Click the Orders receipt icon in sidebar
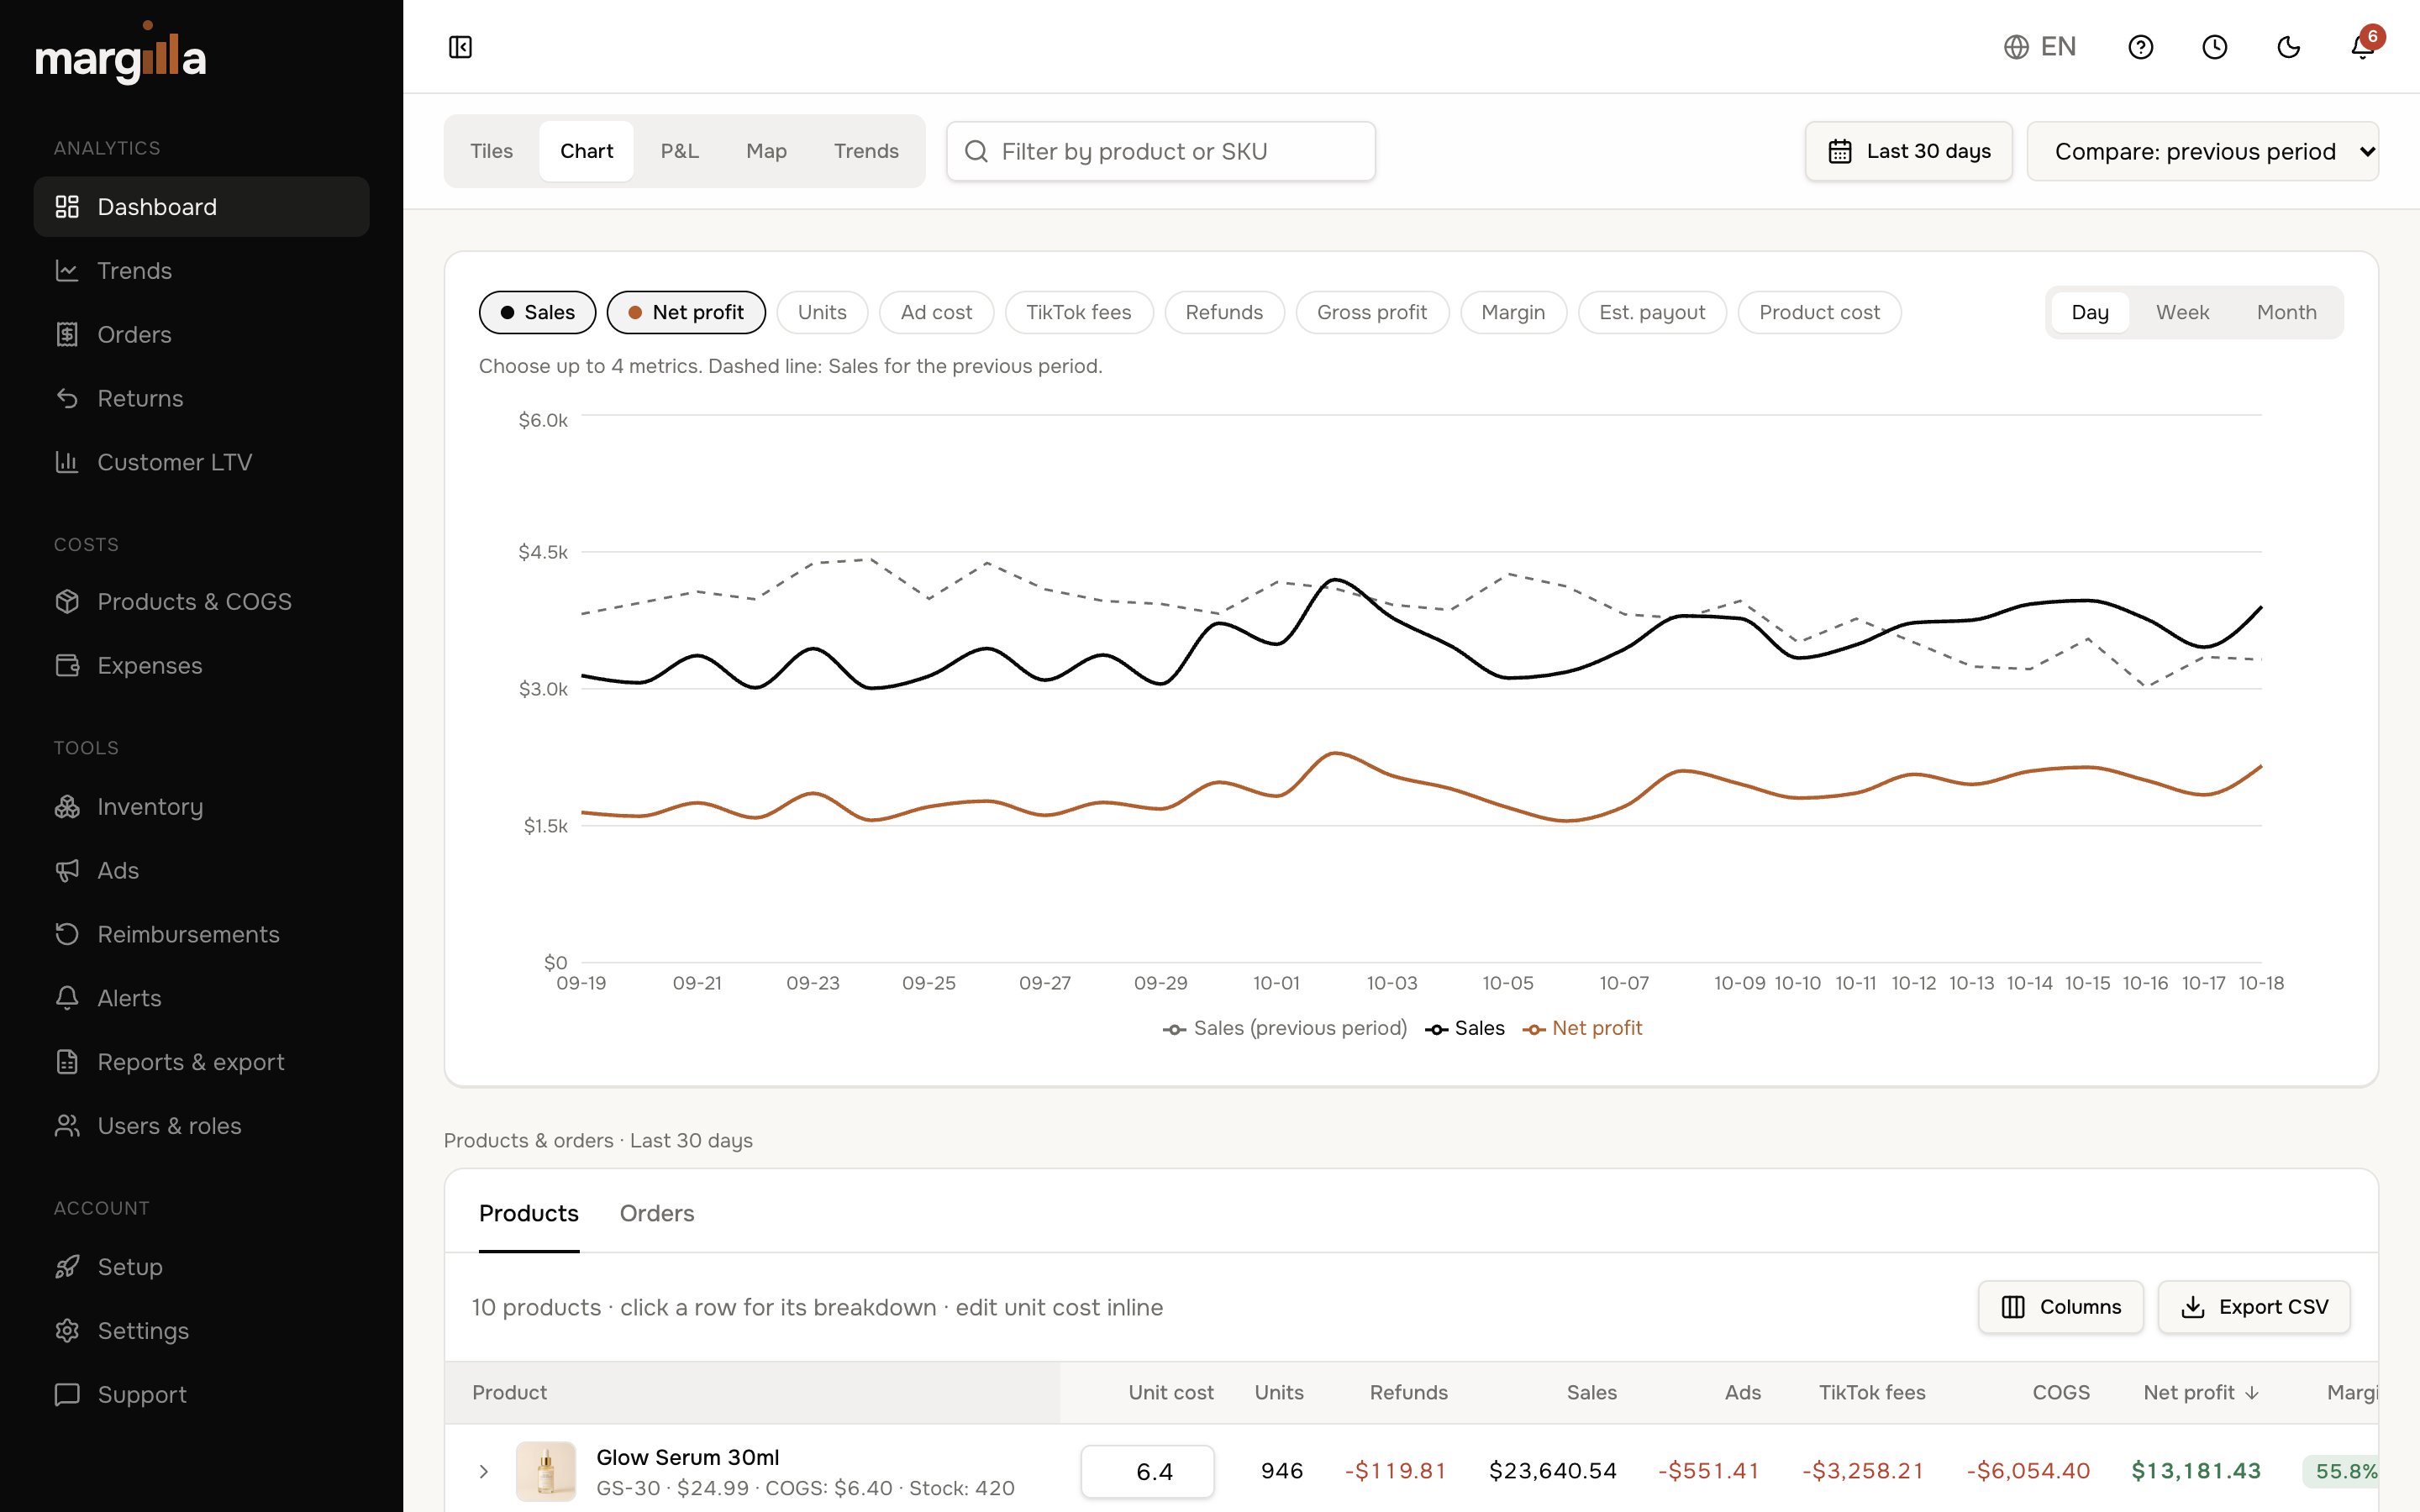 pyautogui.click(x=67, y=335)
